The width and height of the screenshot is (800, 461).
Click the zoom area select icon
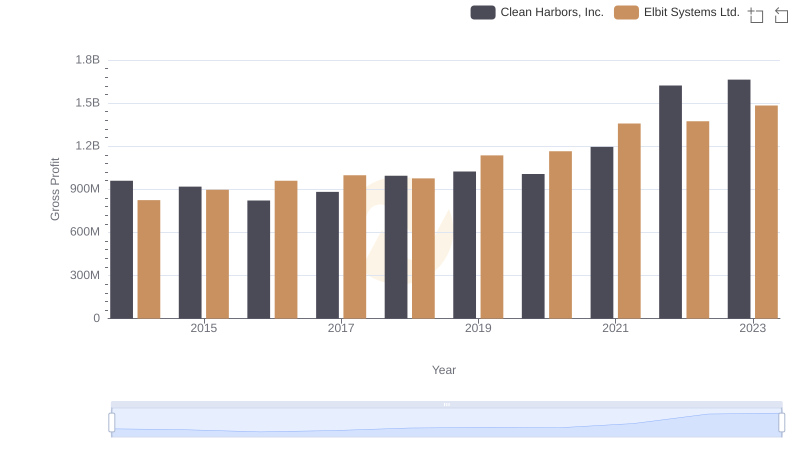(x=756, y=15)
